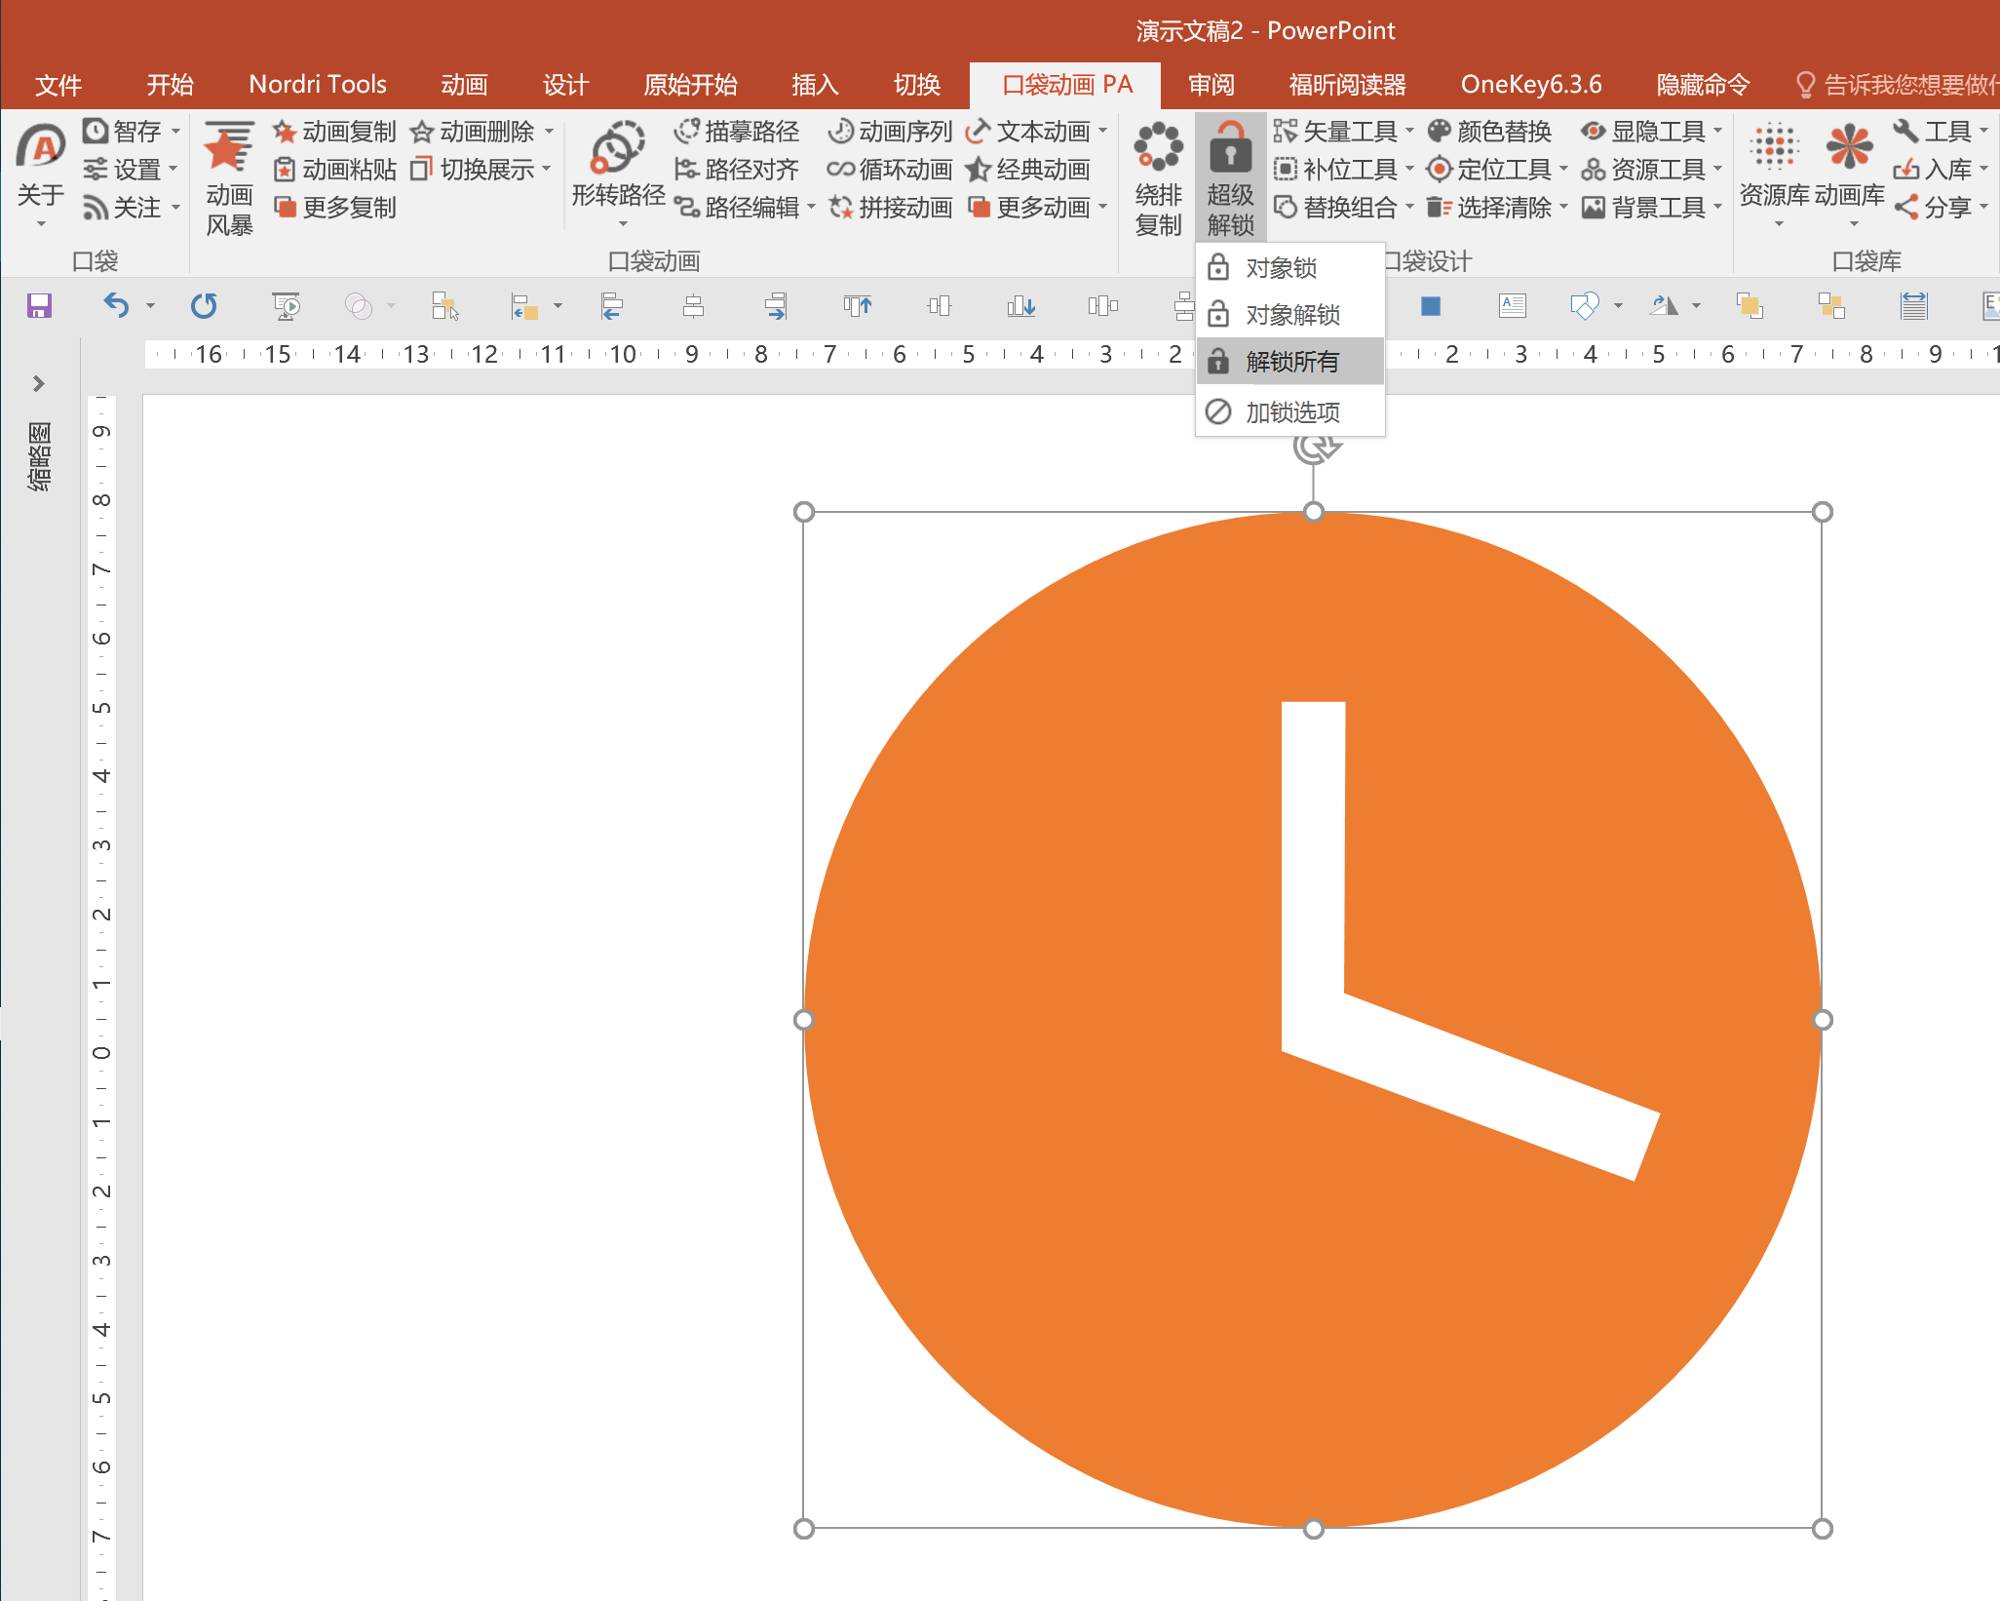Click the 形转路径 shape-to-path icon

pos(617,150)
